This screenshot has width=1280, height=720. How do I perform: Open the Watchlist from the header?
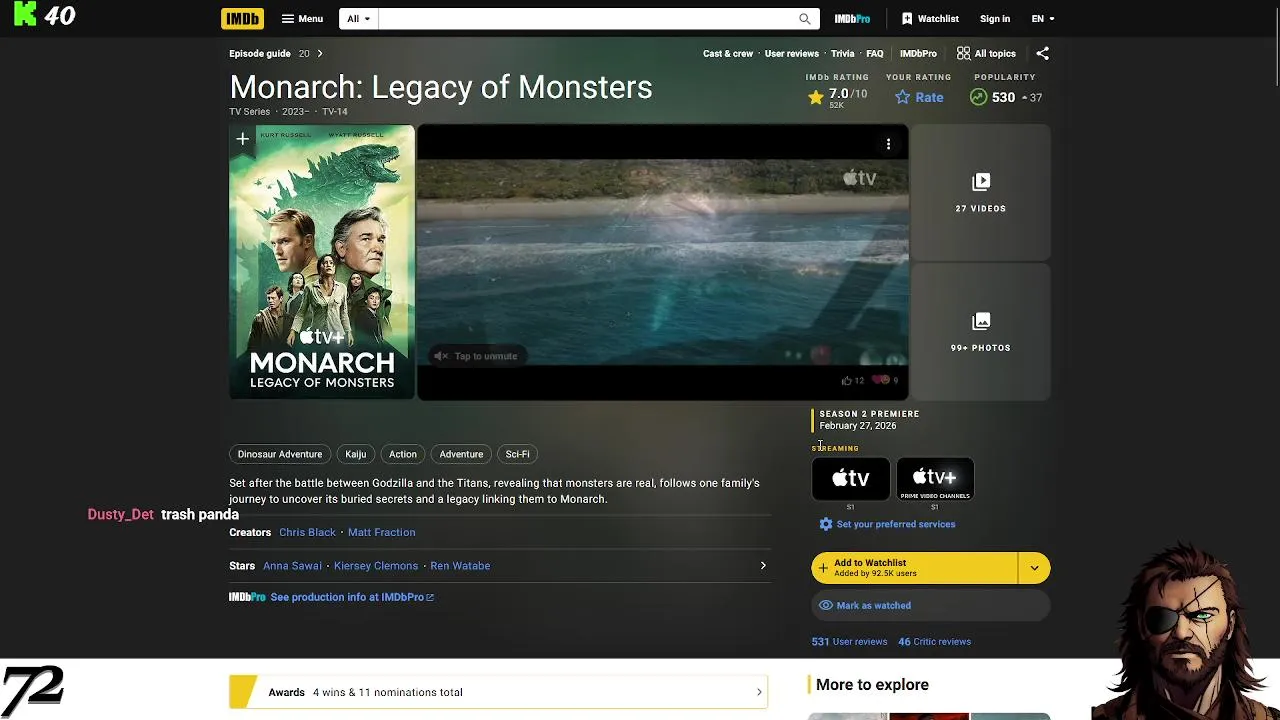[x=930, y=18]
